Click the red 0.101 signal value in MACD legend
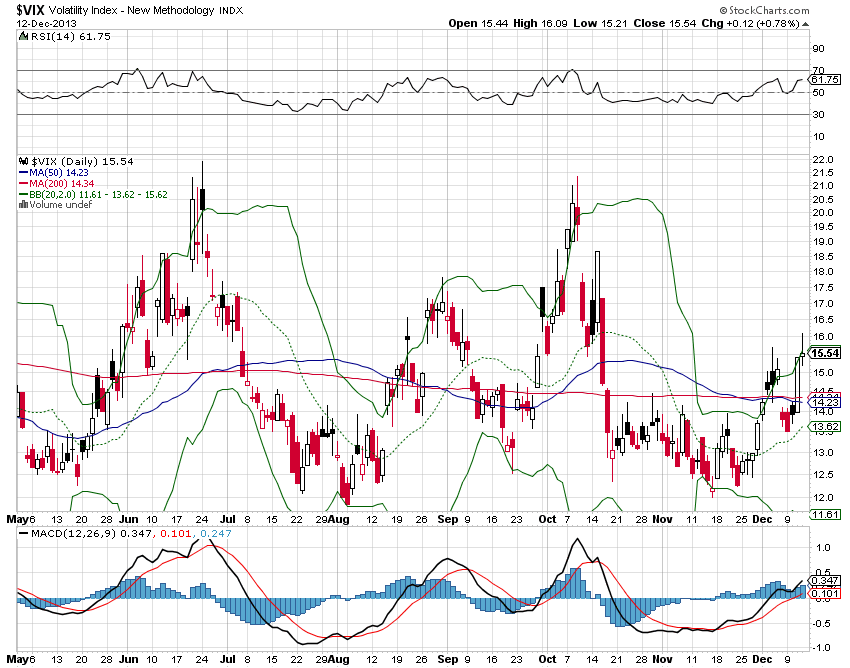The width and height of the screenshot is (850, 668). [175, 534]
